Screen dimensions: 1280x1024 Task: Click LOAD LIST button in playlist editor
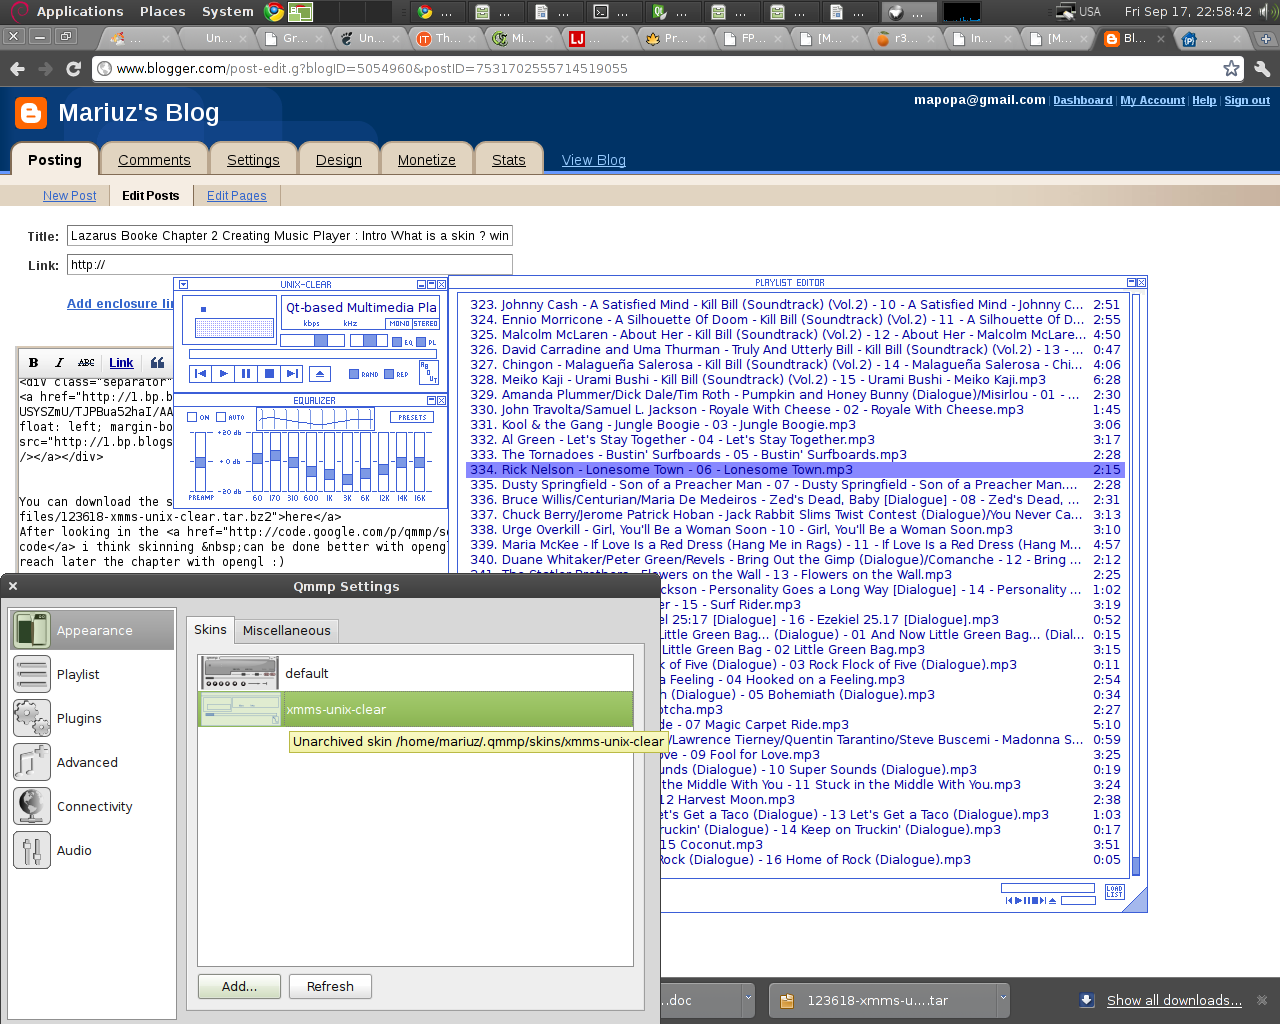coord(1115,891)
